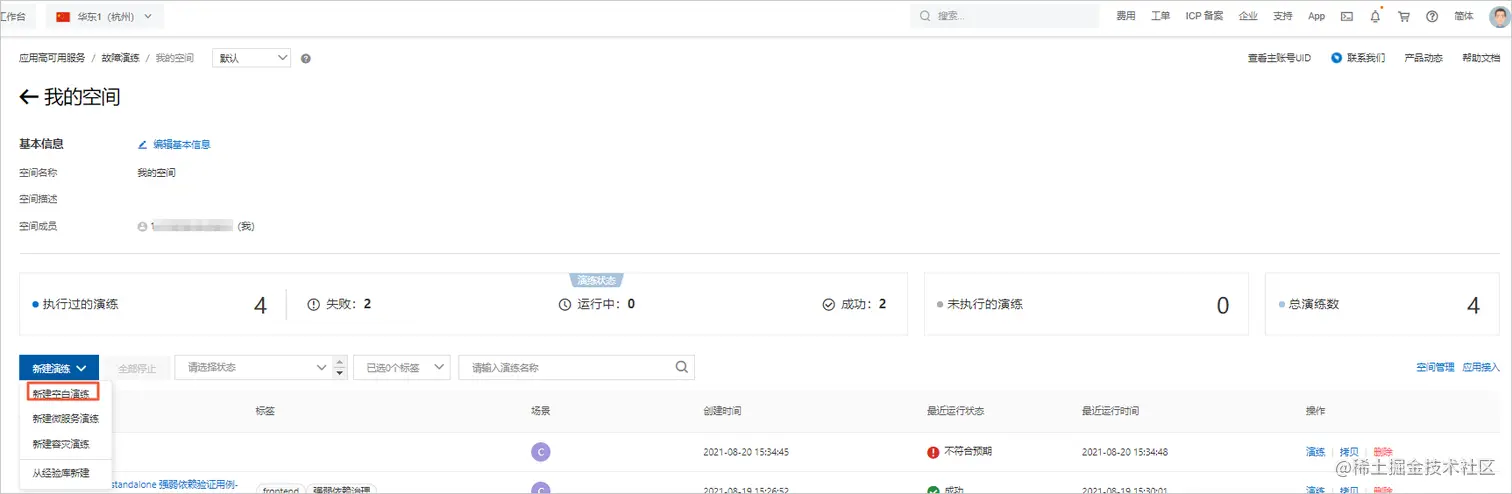Open the notification bell
1512x494 pixels.
1375,16
